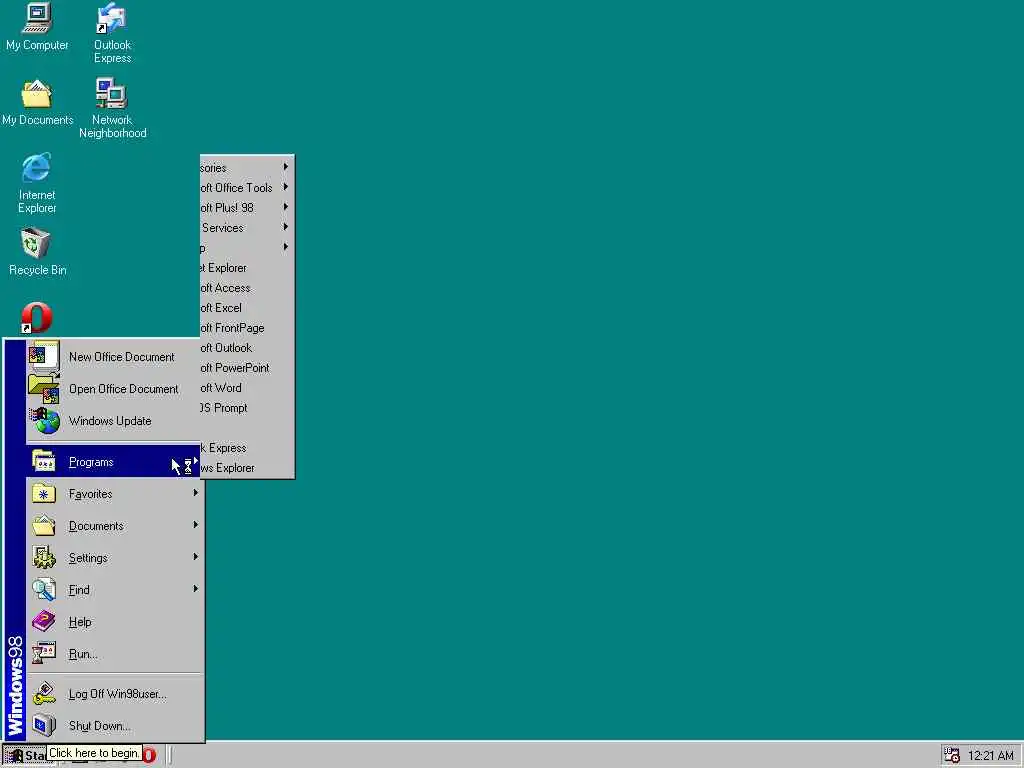The image size is (1024, 768).
Task: Expand the Accessories submenu arrow in Programs
Action: [x=285, y=167]
